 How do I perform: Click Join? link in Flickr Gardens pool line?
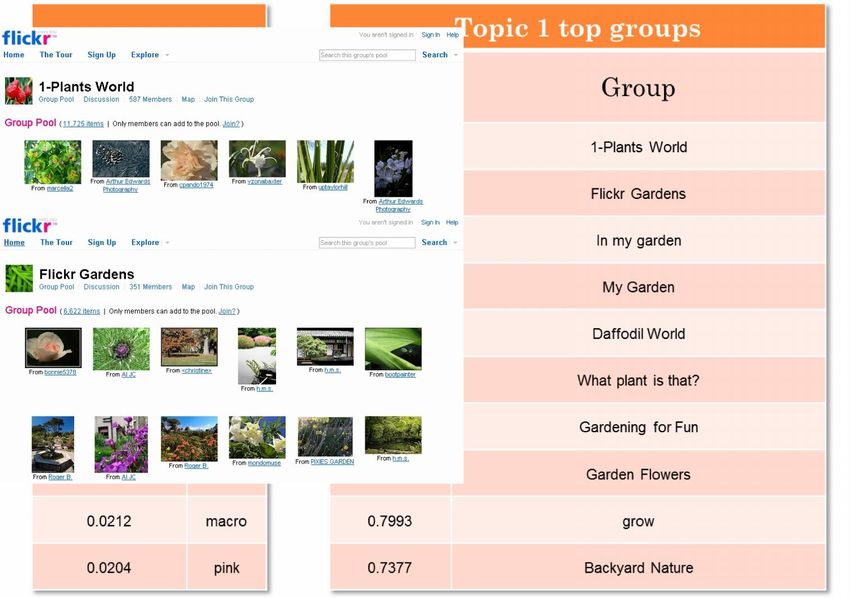click(227, 311)
